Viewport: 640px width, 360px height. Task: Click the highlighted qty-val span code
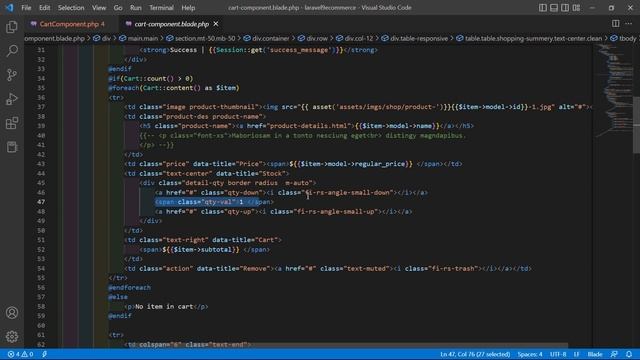[207, 202]
